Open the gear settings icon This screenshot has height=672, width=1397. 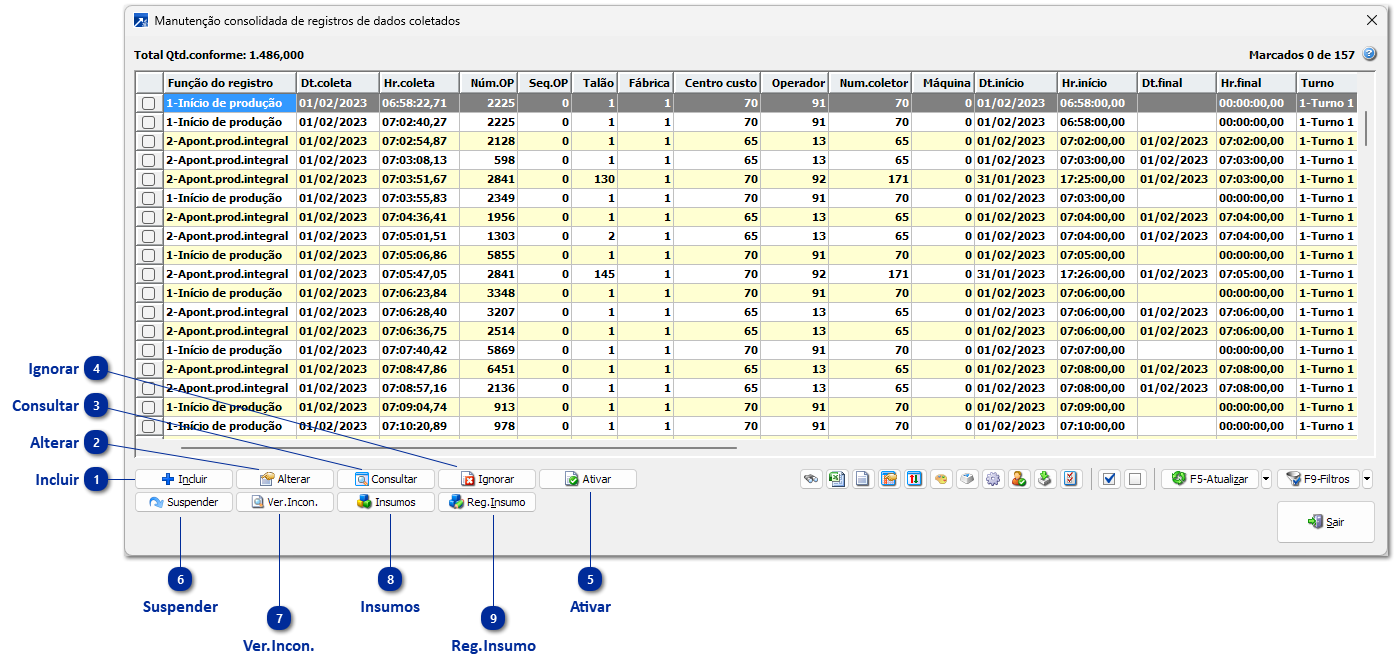993,479
